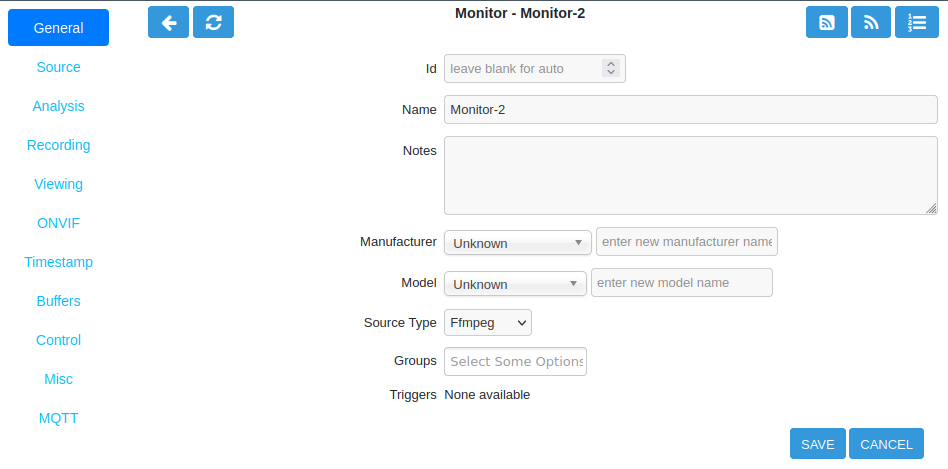Image resolution: width=948 pixels, height=469 pixels.
Task: Expand the Source Type Ffmpeg selector
Action: coord(488,323)
